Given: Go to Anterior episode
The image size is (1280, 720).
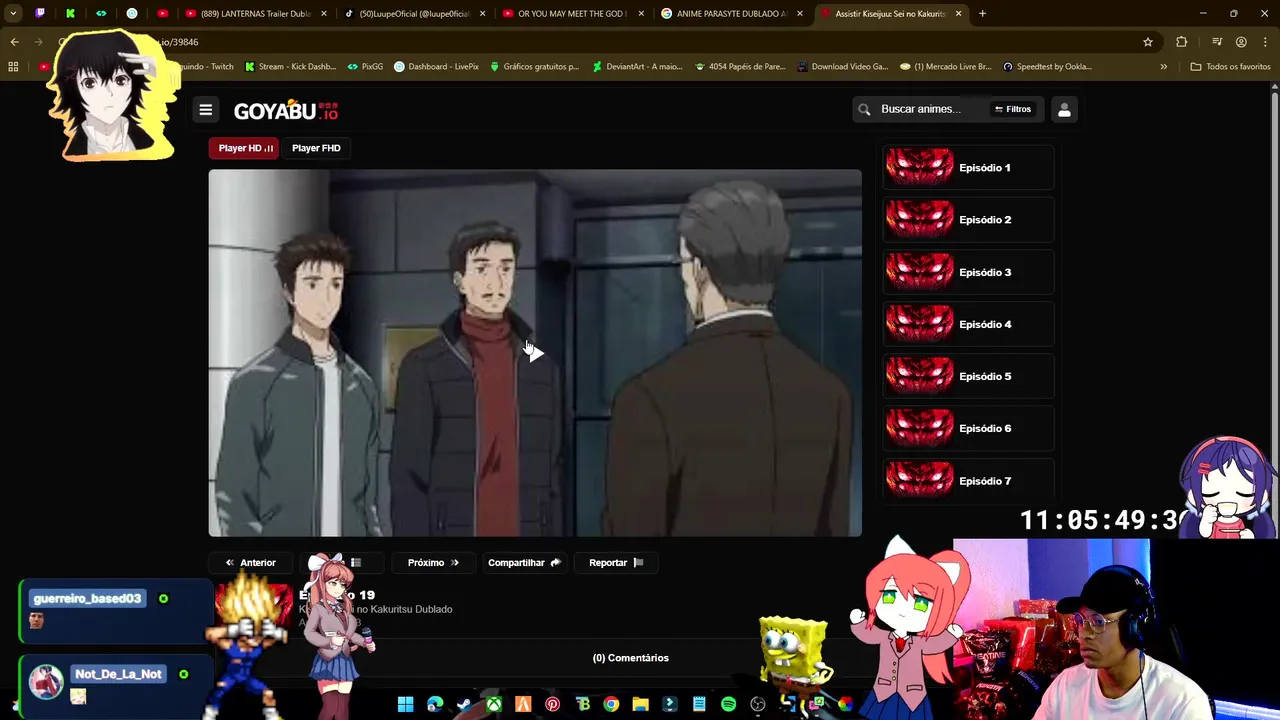Looking at the screenshot, I should click(250, 562).
